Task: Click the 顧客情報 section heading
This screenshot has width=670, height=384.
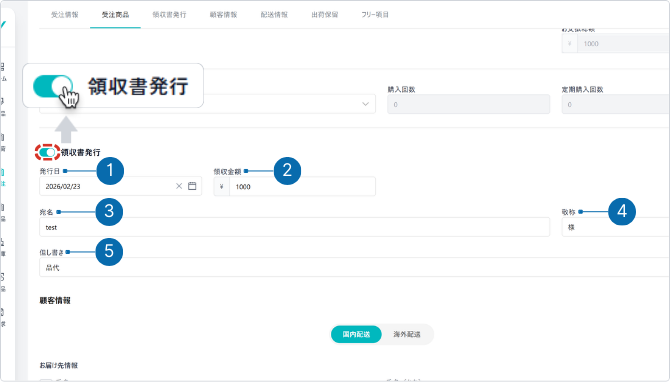Action: tap(55, 301)
